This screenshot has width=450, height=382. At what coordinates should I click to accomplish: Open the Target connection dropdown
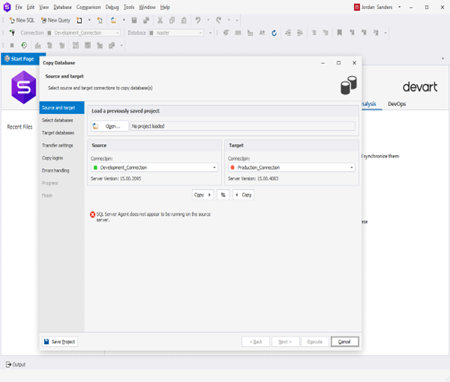point(352,168)
